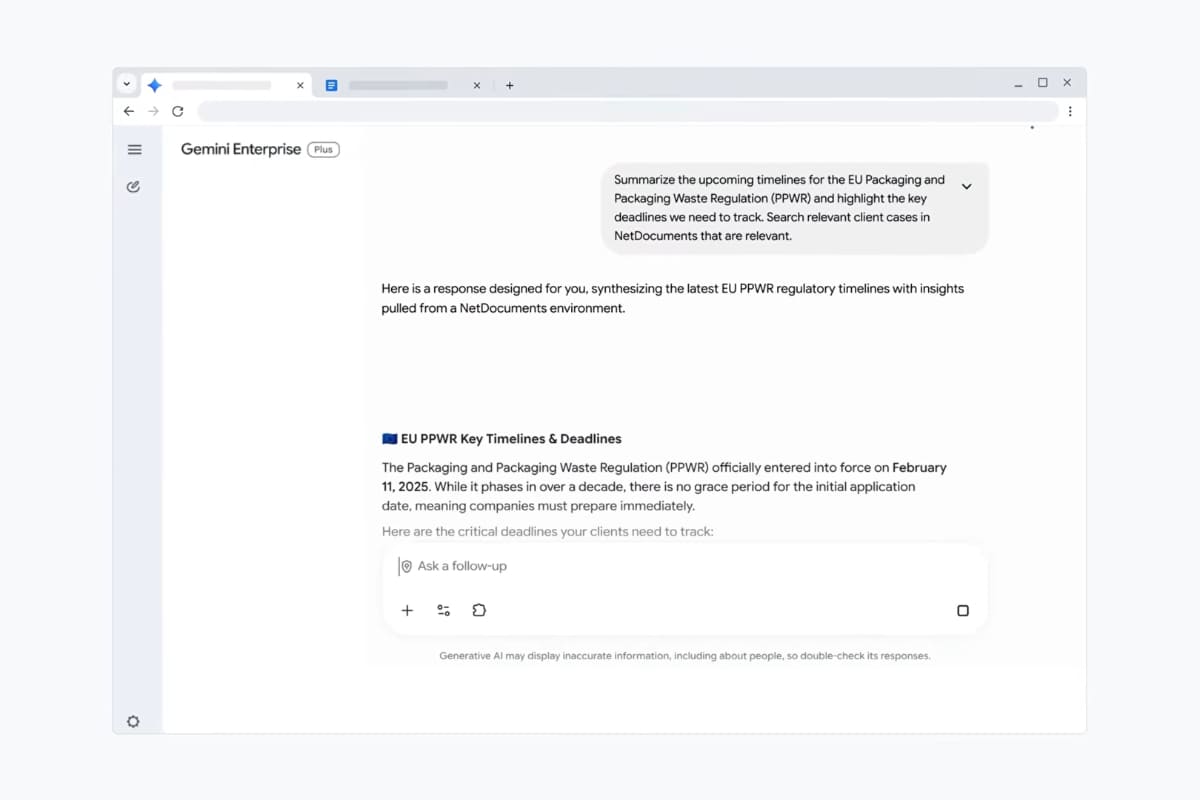Go back in the browser

click(x=129, y=111)
